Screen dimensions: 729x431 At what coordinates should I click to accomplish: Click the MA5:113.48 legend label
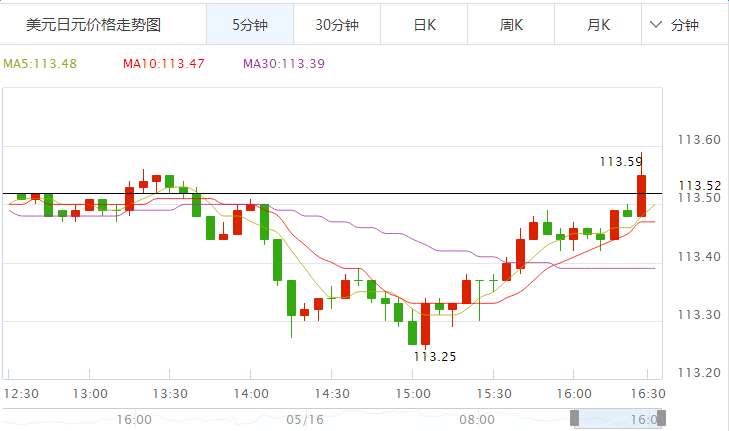(x=40, y=64)
